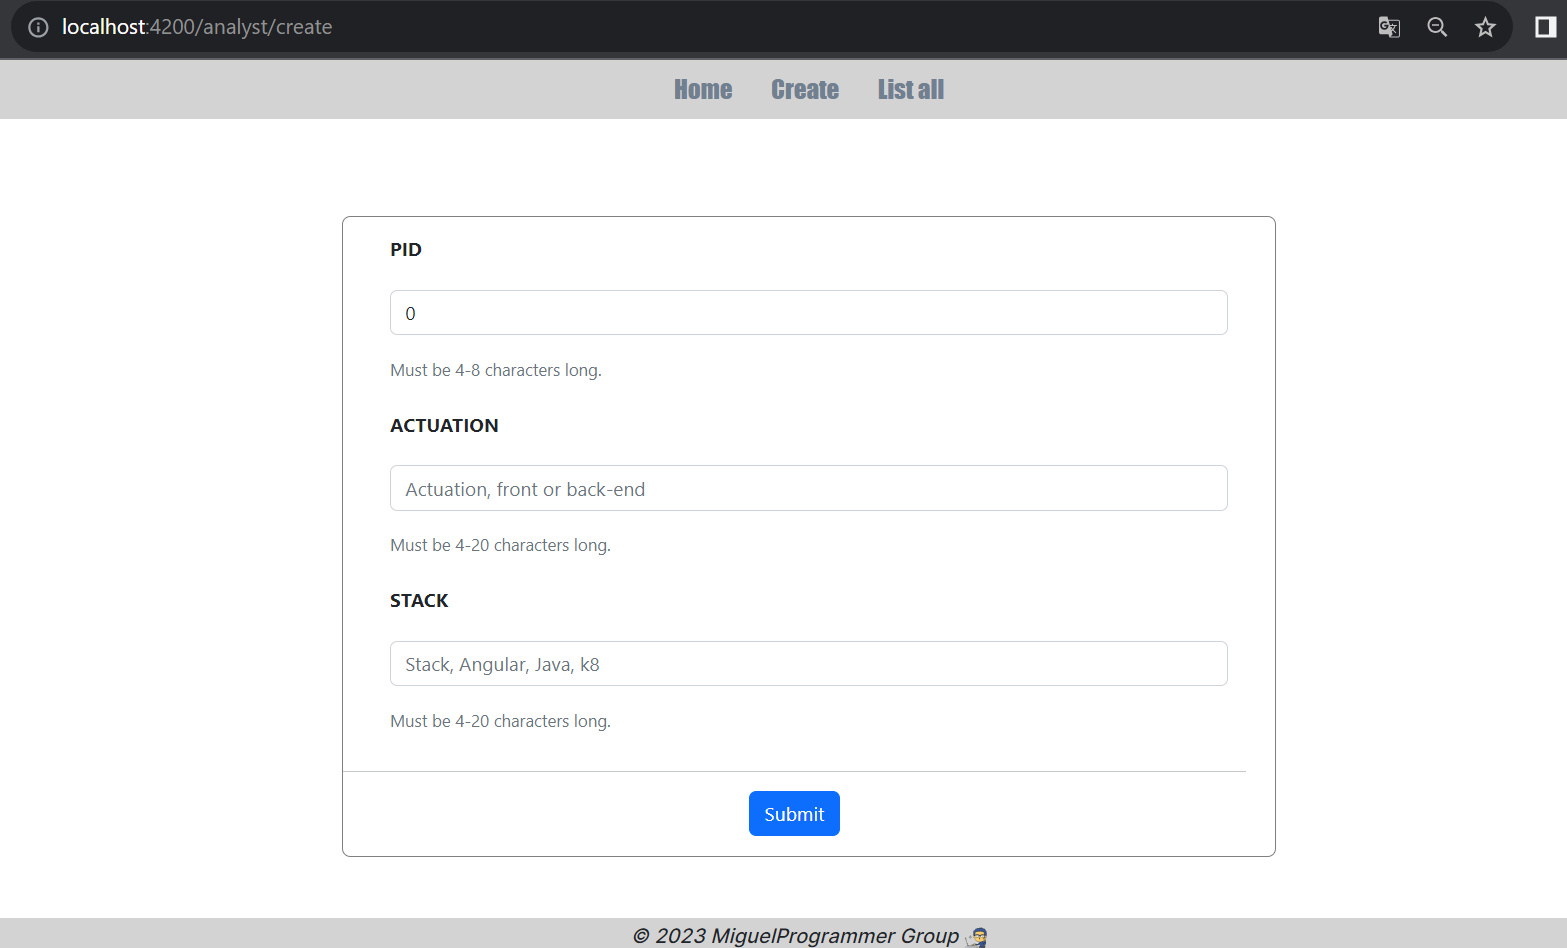This screenshot has height=948, width=1567.
Task: Click 'Must be 4-8 characters long.' hint
Action: coord(496,370)
